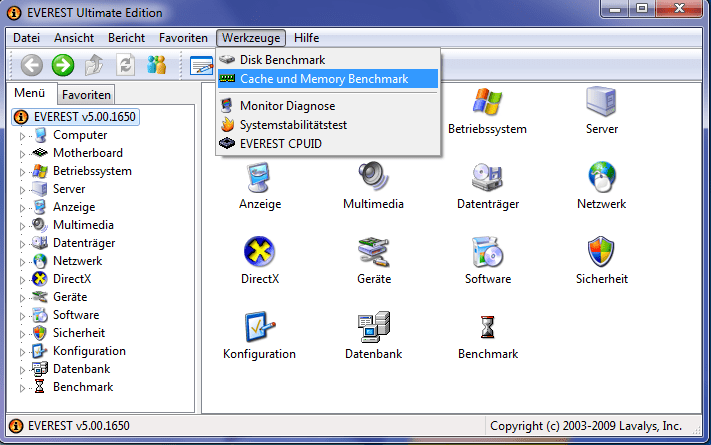The image size is (711, 445).
Task: Open the Hilfe menu
Action: pos(307,38)
